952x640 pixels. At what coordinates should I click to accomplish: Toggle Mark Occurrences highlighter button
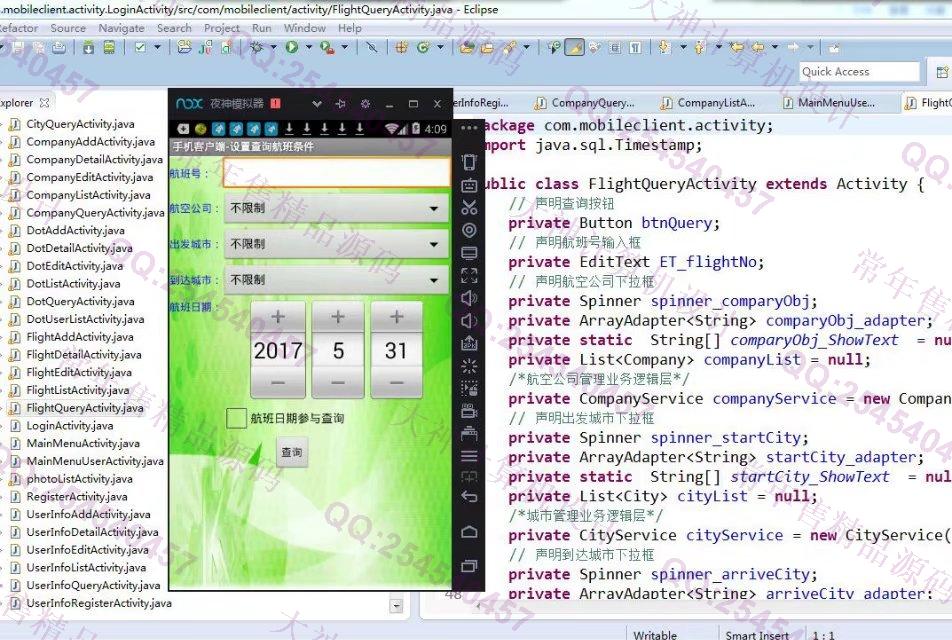click(574, 47)
